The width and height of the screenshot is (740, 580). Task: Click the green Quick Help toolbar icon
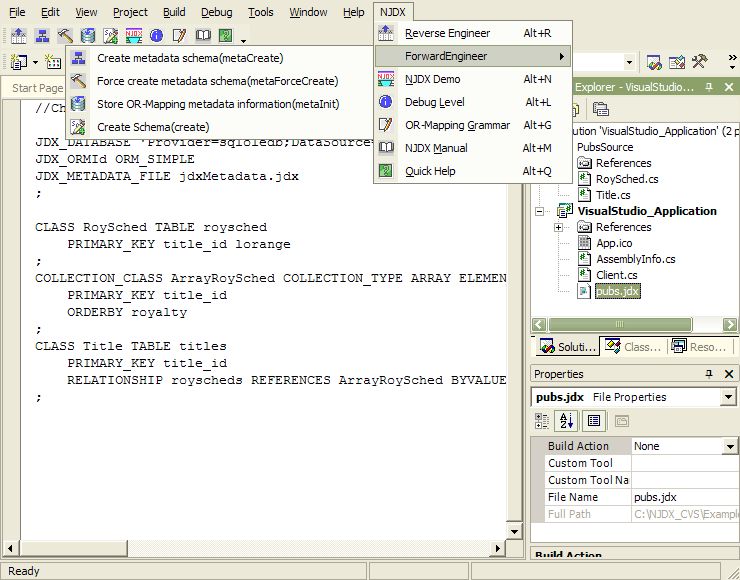click(x=226, y=35)
